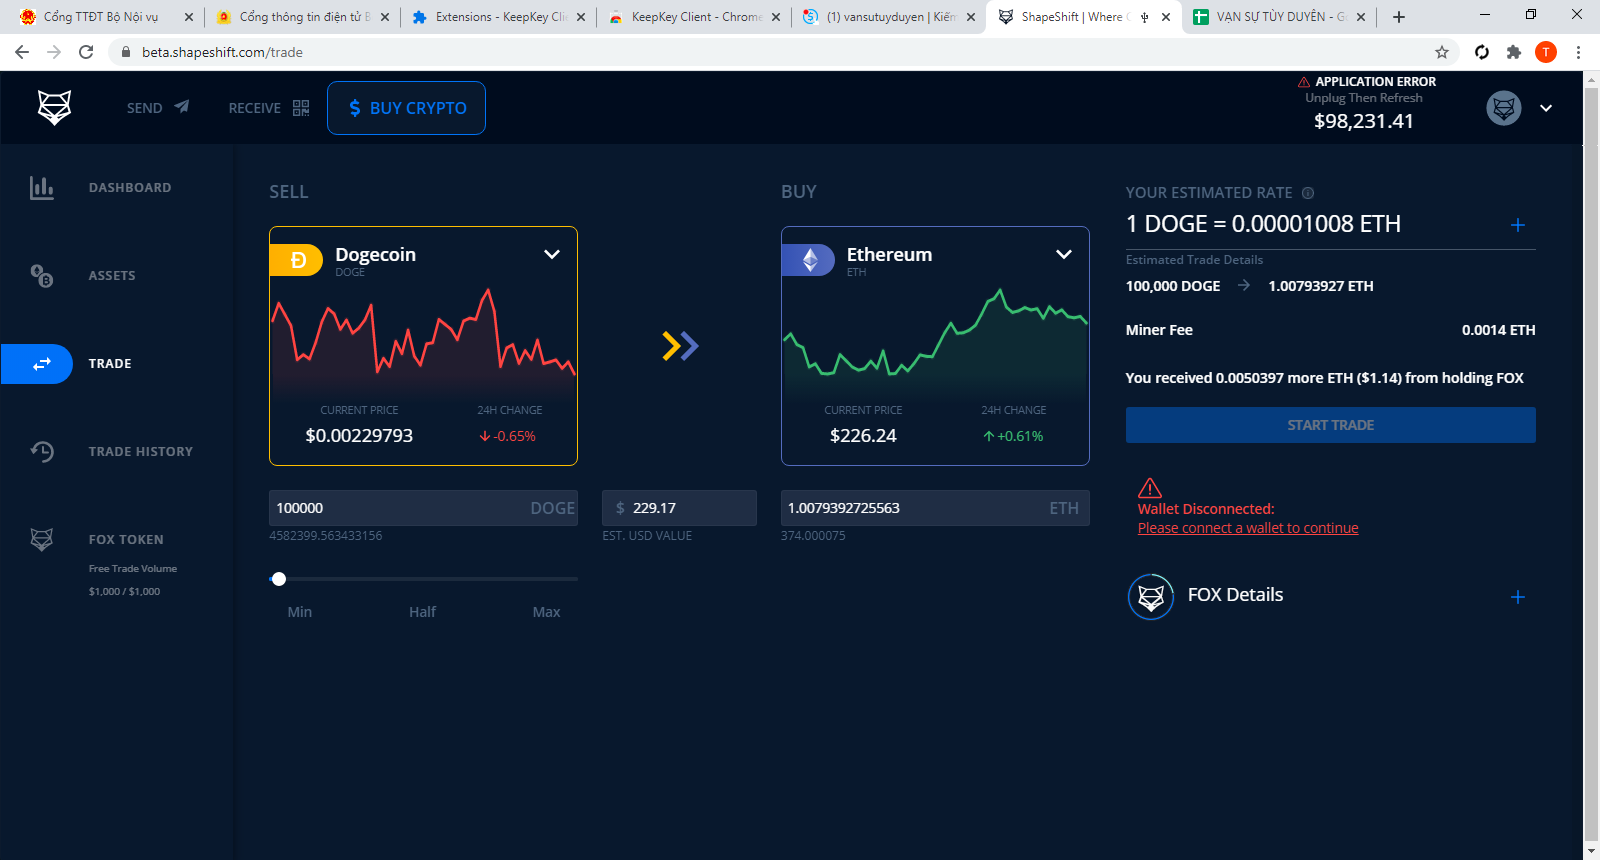The image size is (1600, 860).
Task: Click the Assets coins icon
Action: [x=41, y=275]
